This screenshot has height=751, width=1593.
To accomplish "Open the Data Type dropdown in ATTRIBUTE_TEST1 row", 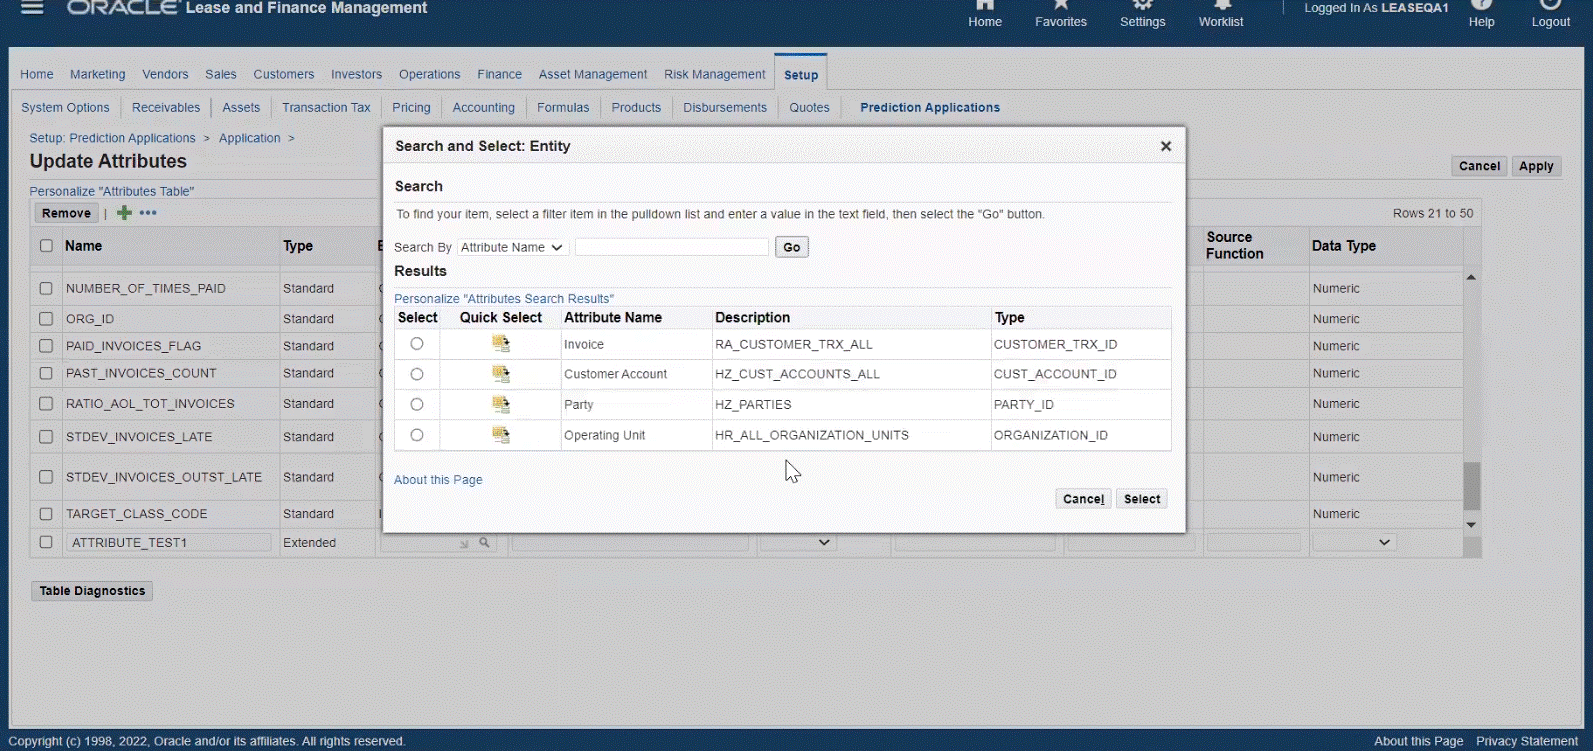I will point(1354,542).
